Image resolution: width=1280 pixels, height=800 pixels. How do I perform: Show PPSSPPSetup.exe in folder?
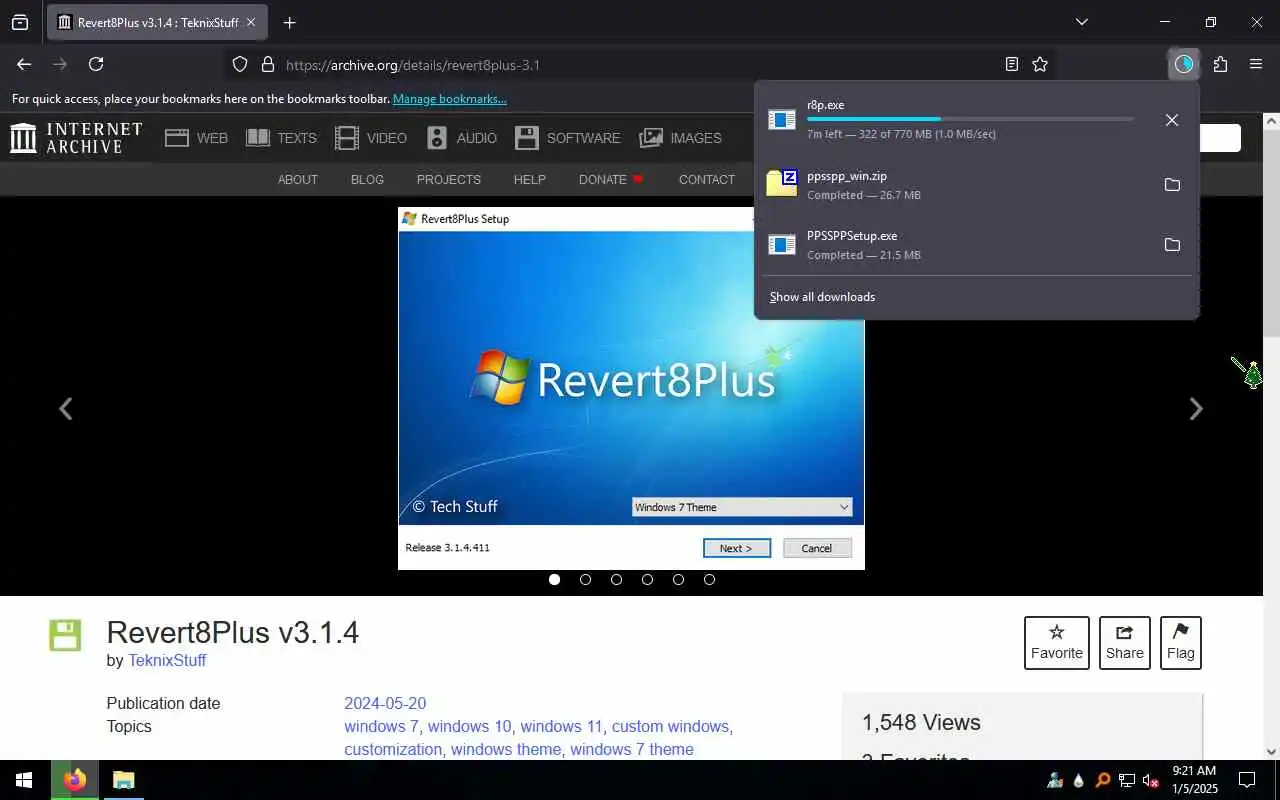click(x=1172, y=245)
